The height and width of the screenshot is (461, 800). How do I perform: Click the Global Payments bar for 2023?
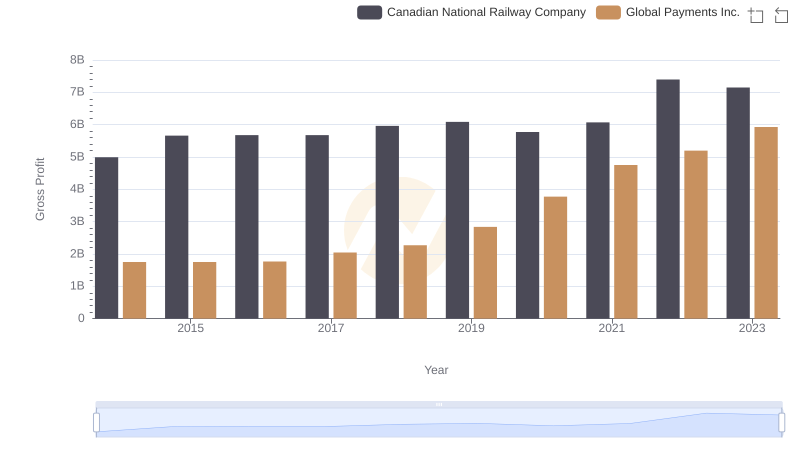(766, 223)
